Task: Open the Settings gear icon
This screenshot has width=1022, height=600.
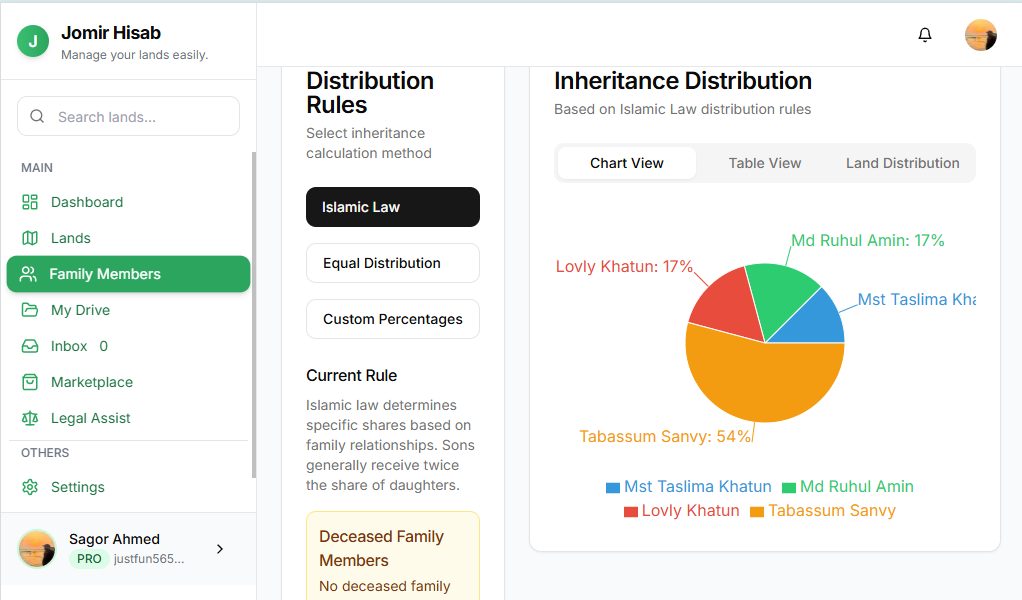Action: coord(30,487)
